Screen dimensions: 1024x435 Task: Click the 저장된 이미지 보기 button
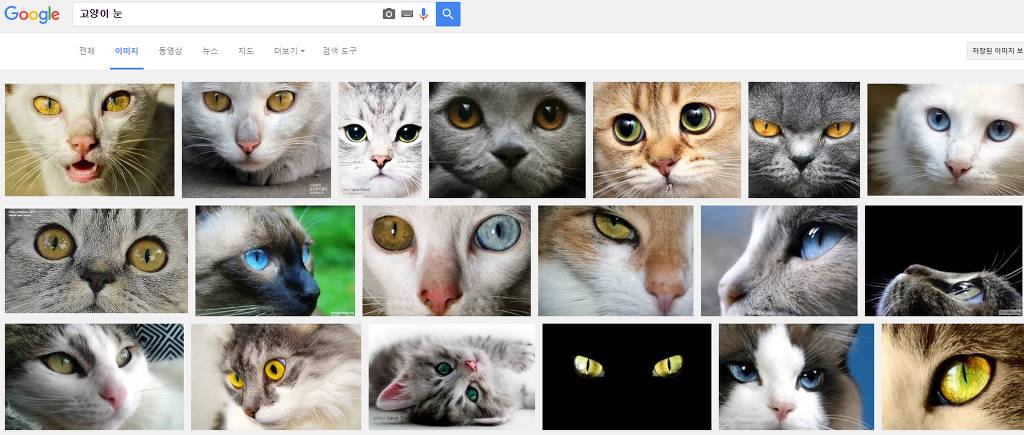pos(996,51)
